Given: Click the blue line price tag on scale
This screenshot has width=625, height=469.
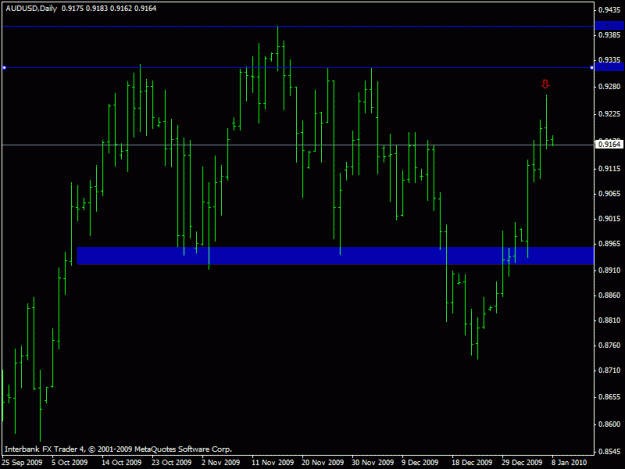Looking at the screenshot, I should point(609,68).
